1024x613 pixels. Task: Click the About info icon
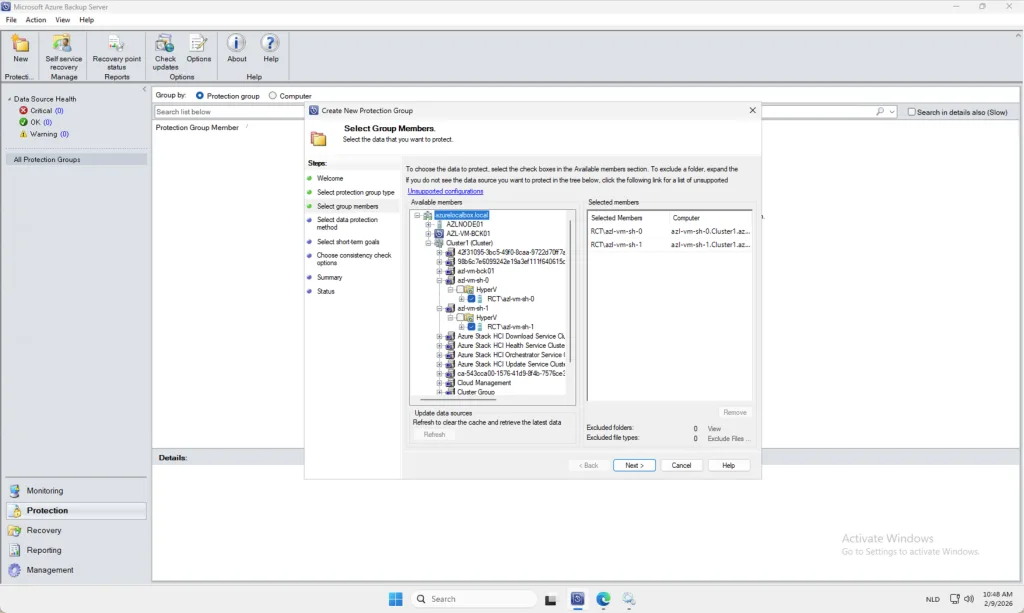[x=236, y=43]
